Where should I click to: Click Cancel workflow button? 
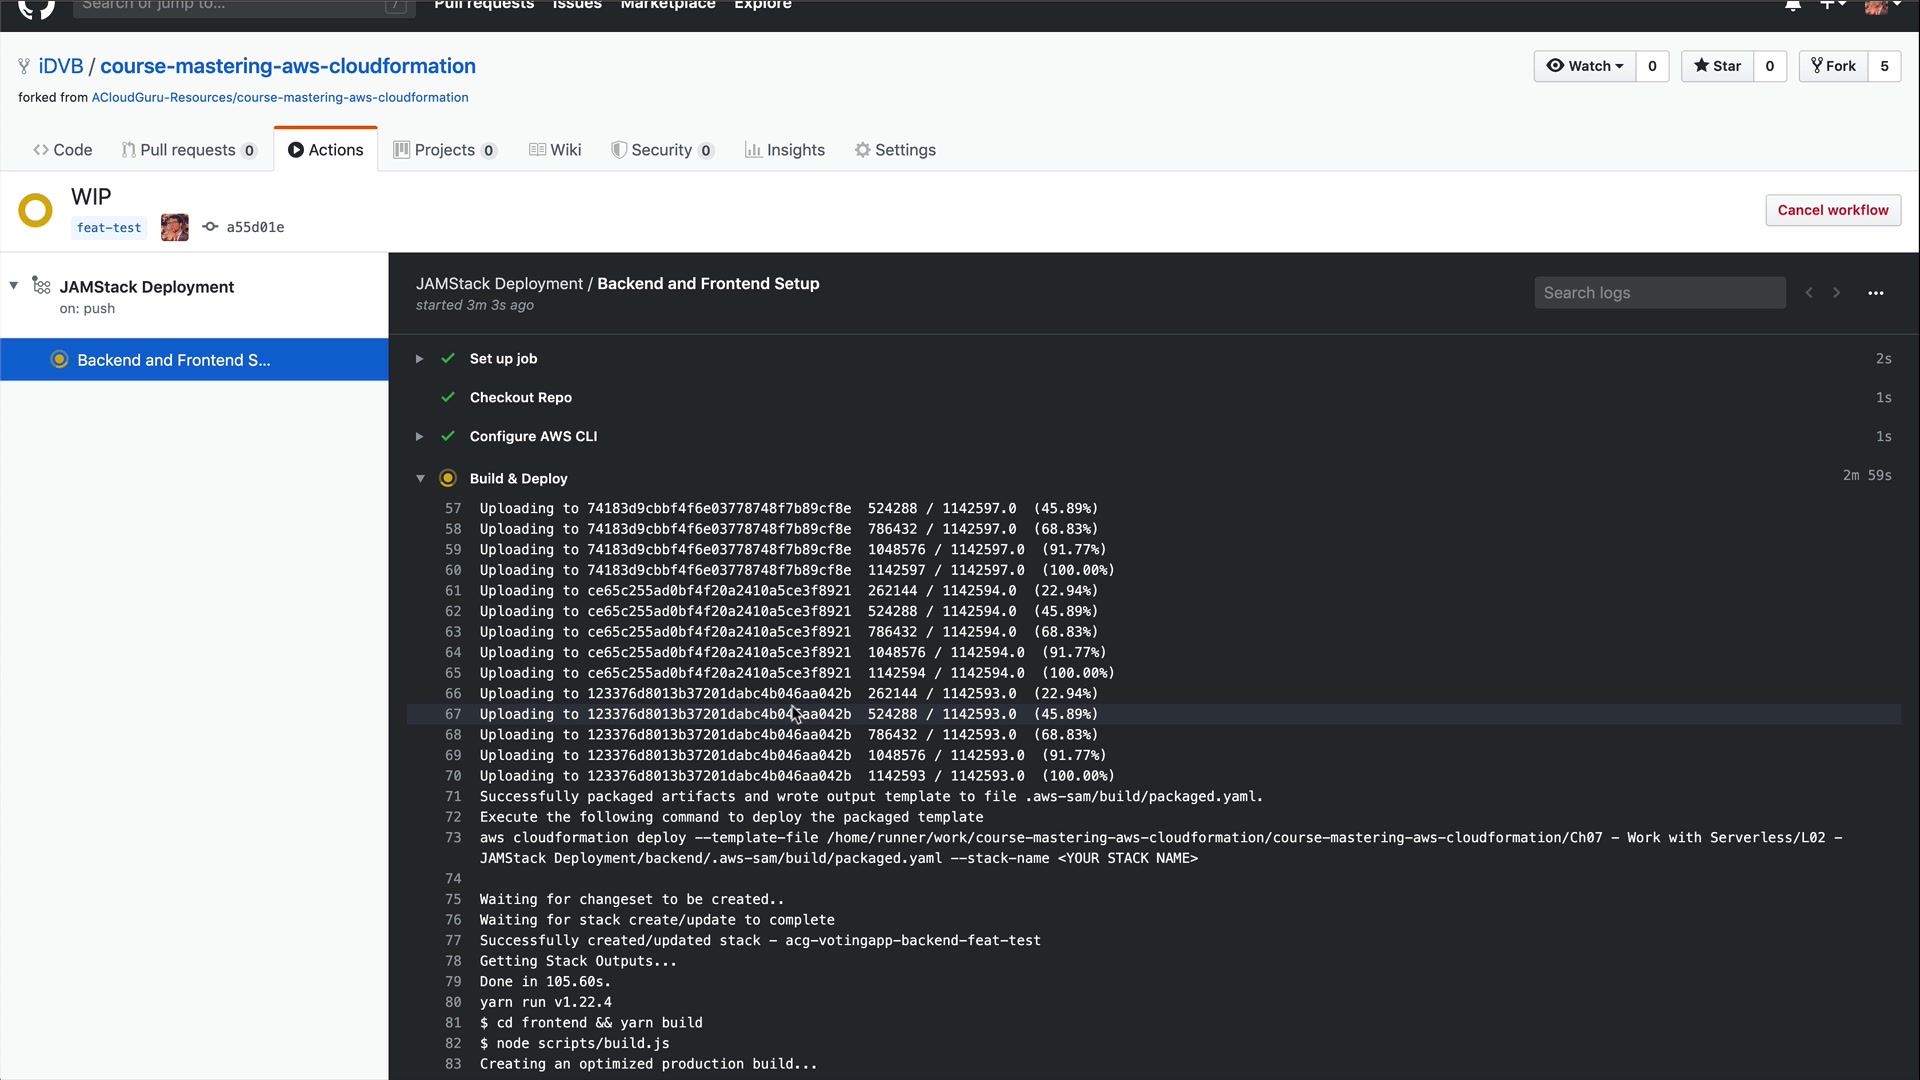(x=1832, y=210)
